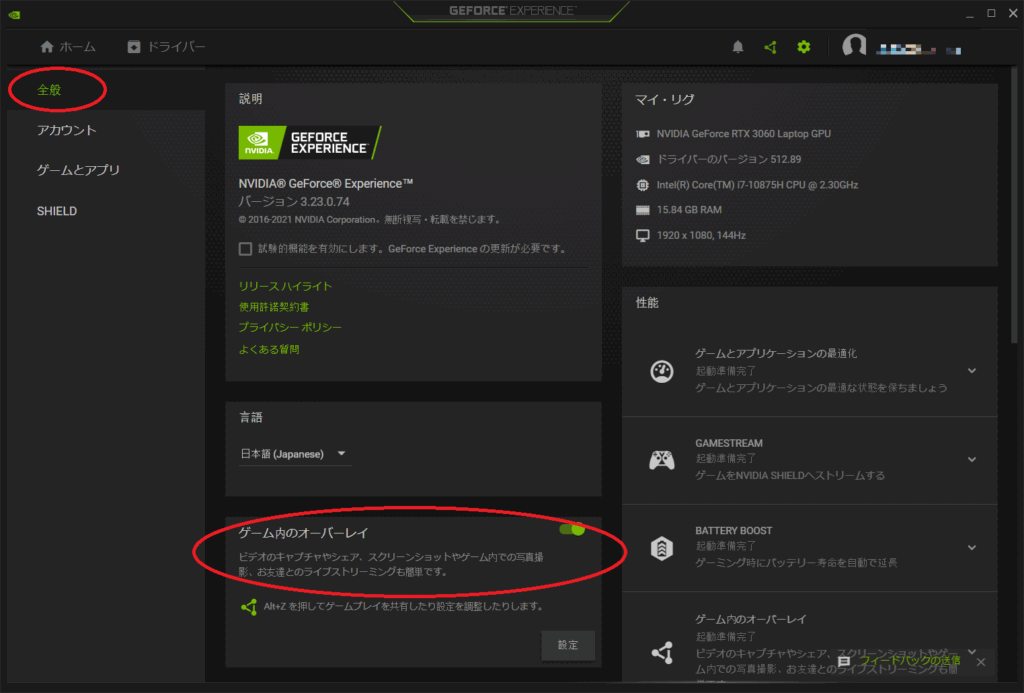Click the ドライバーのバージョン 512.89 text

point(729,159)
